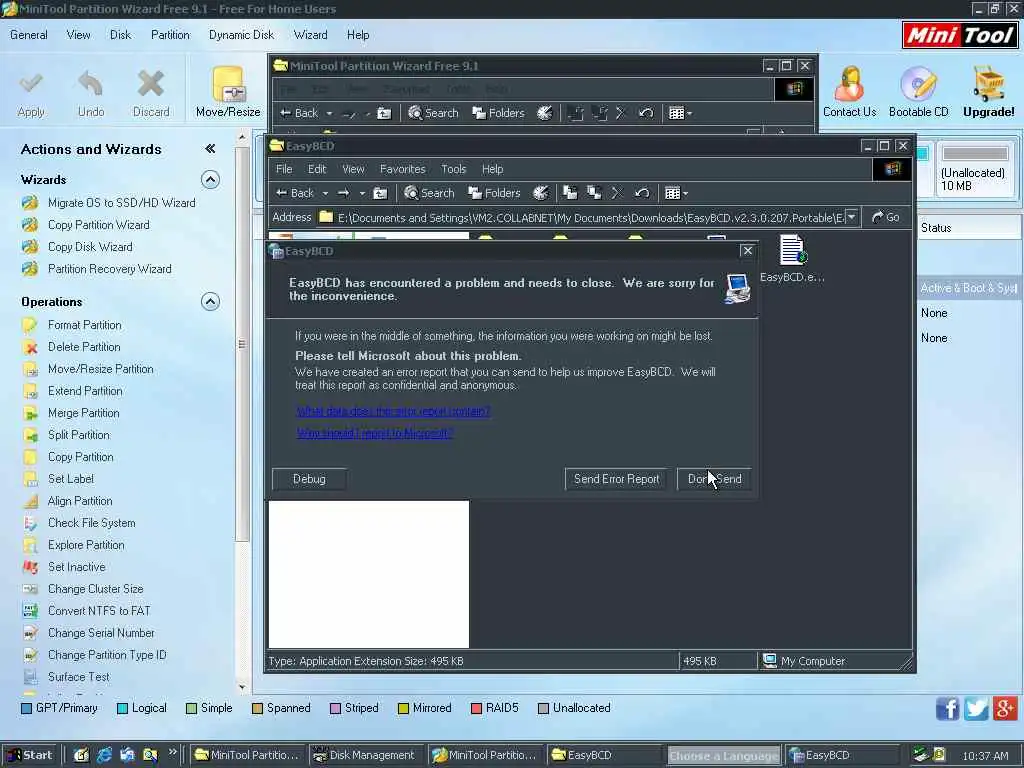This screenshot has width=1024, height=768.
Task: Open Tools menu in EasyBCD explorer
Action: pos(453,169)
